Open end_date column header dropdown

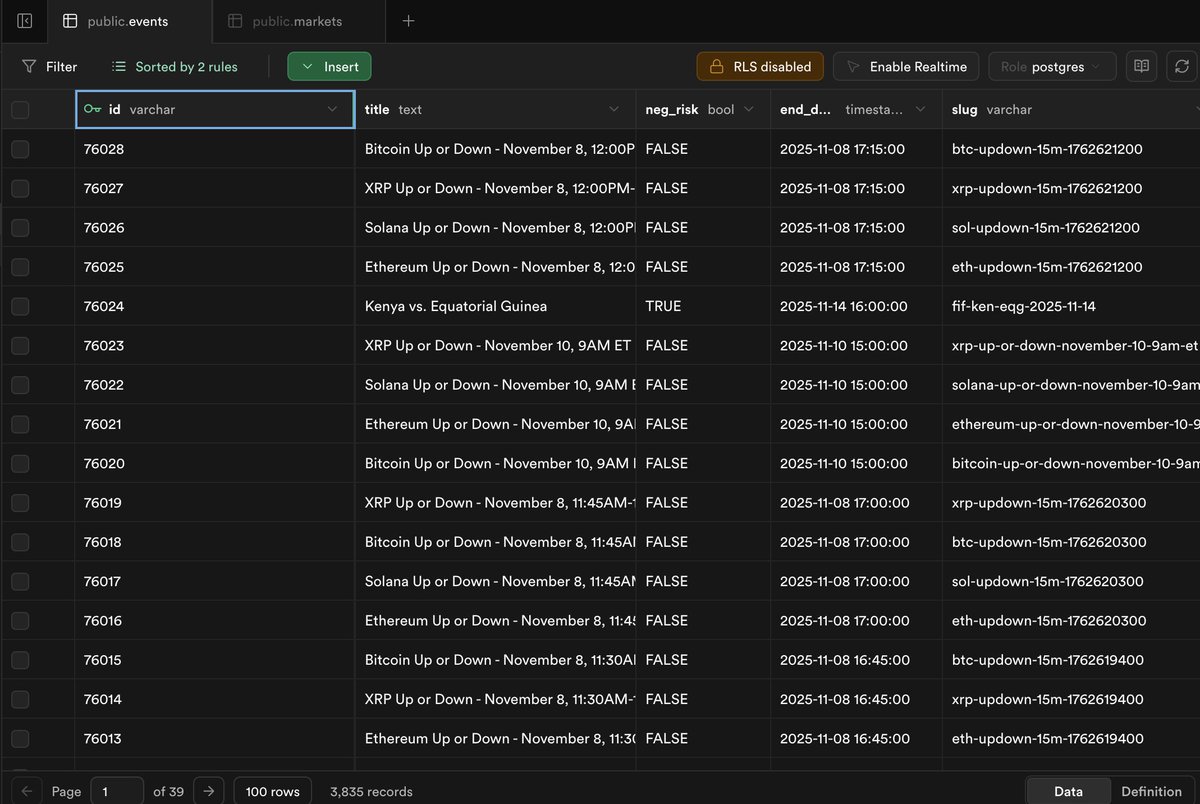(920, 109)
